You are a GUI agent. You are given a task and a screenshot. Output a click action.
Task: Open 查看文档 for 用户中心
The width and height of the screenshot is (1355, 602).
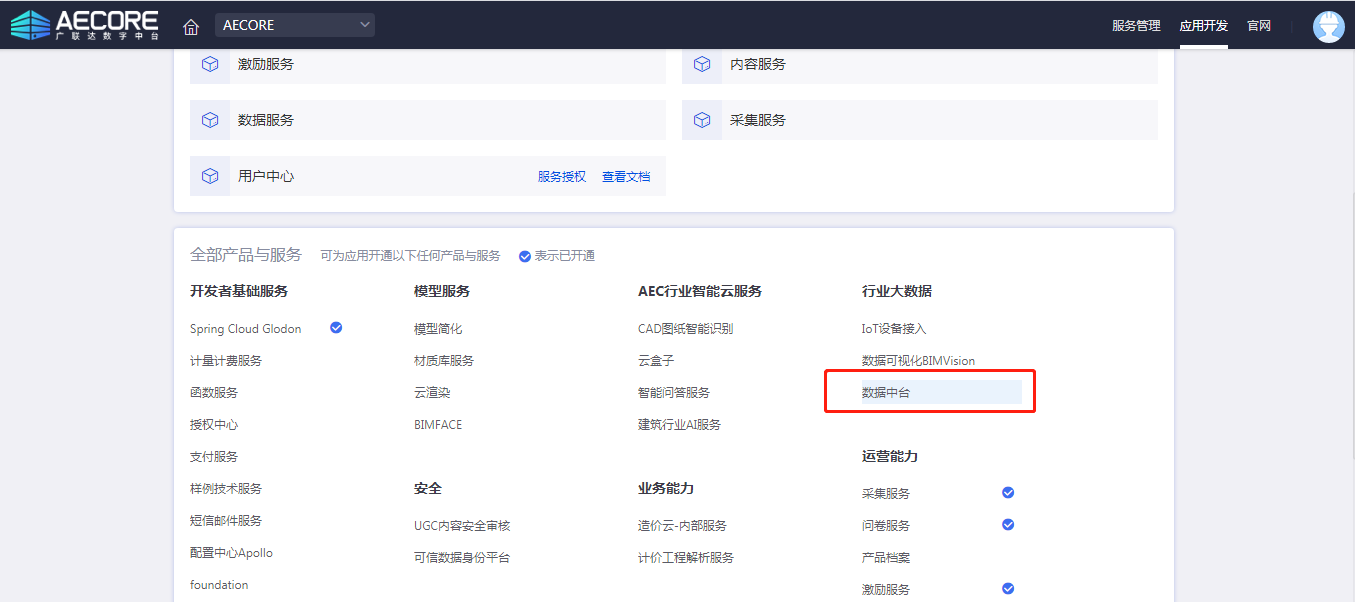point(626,177)
